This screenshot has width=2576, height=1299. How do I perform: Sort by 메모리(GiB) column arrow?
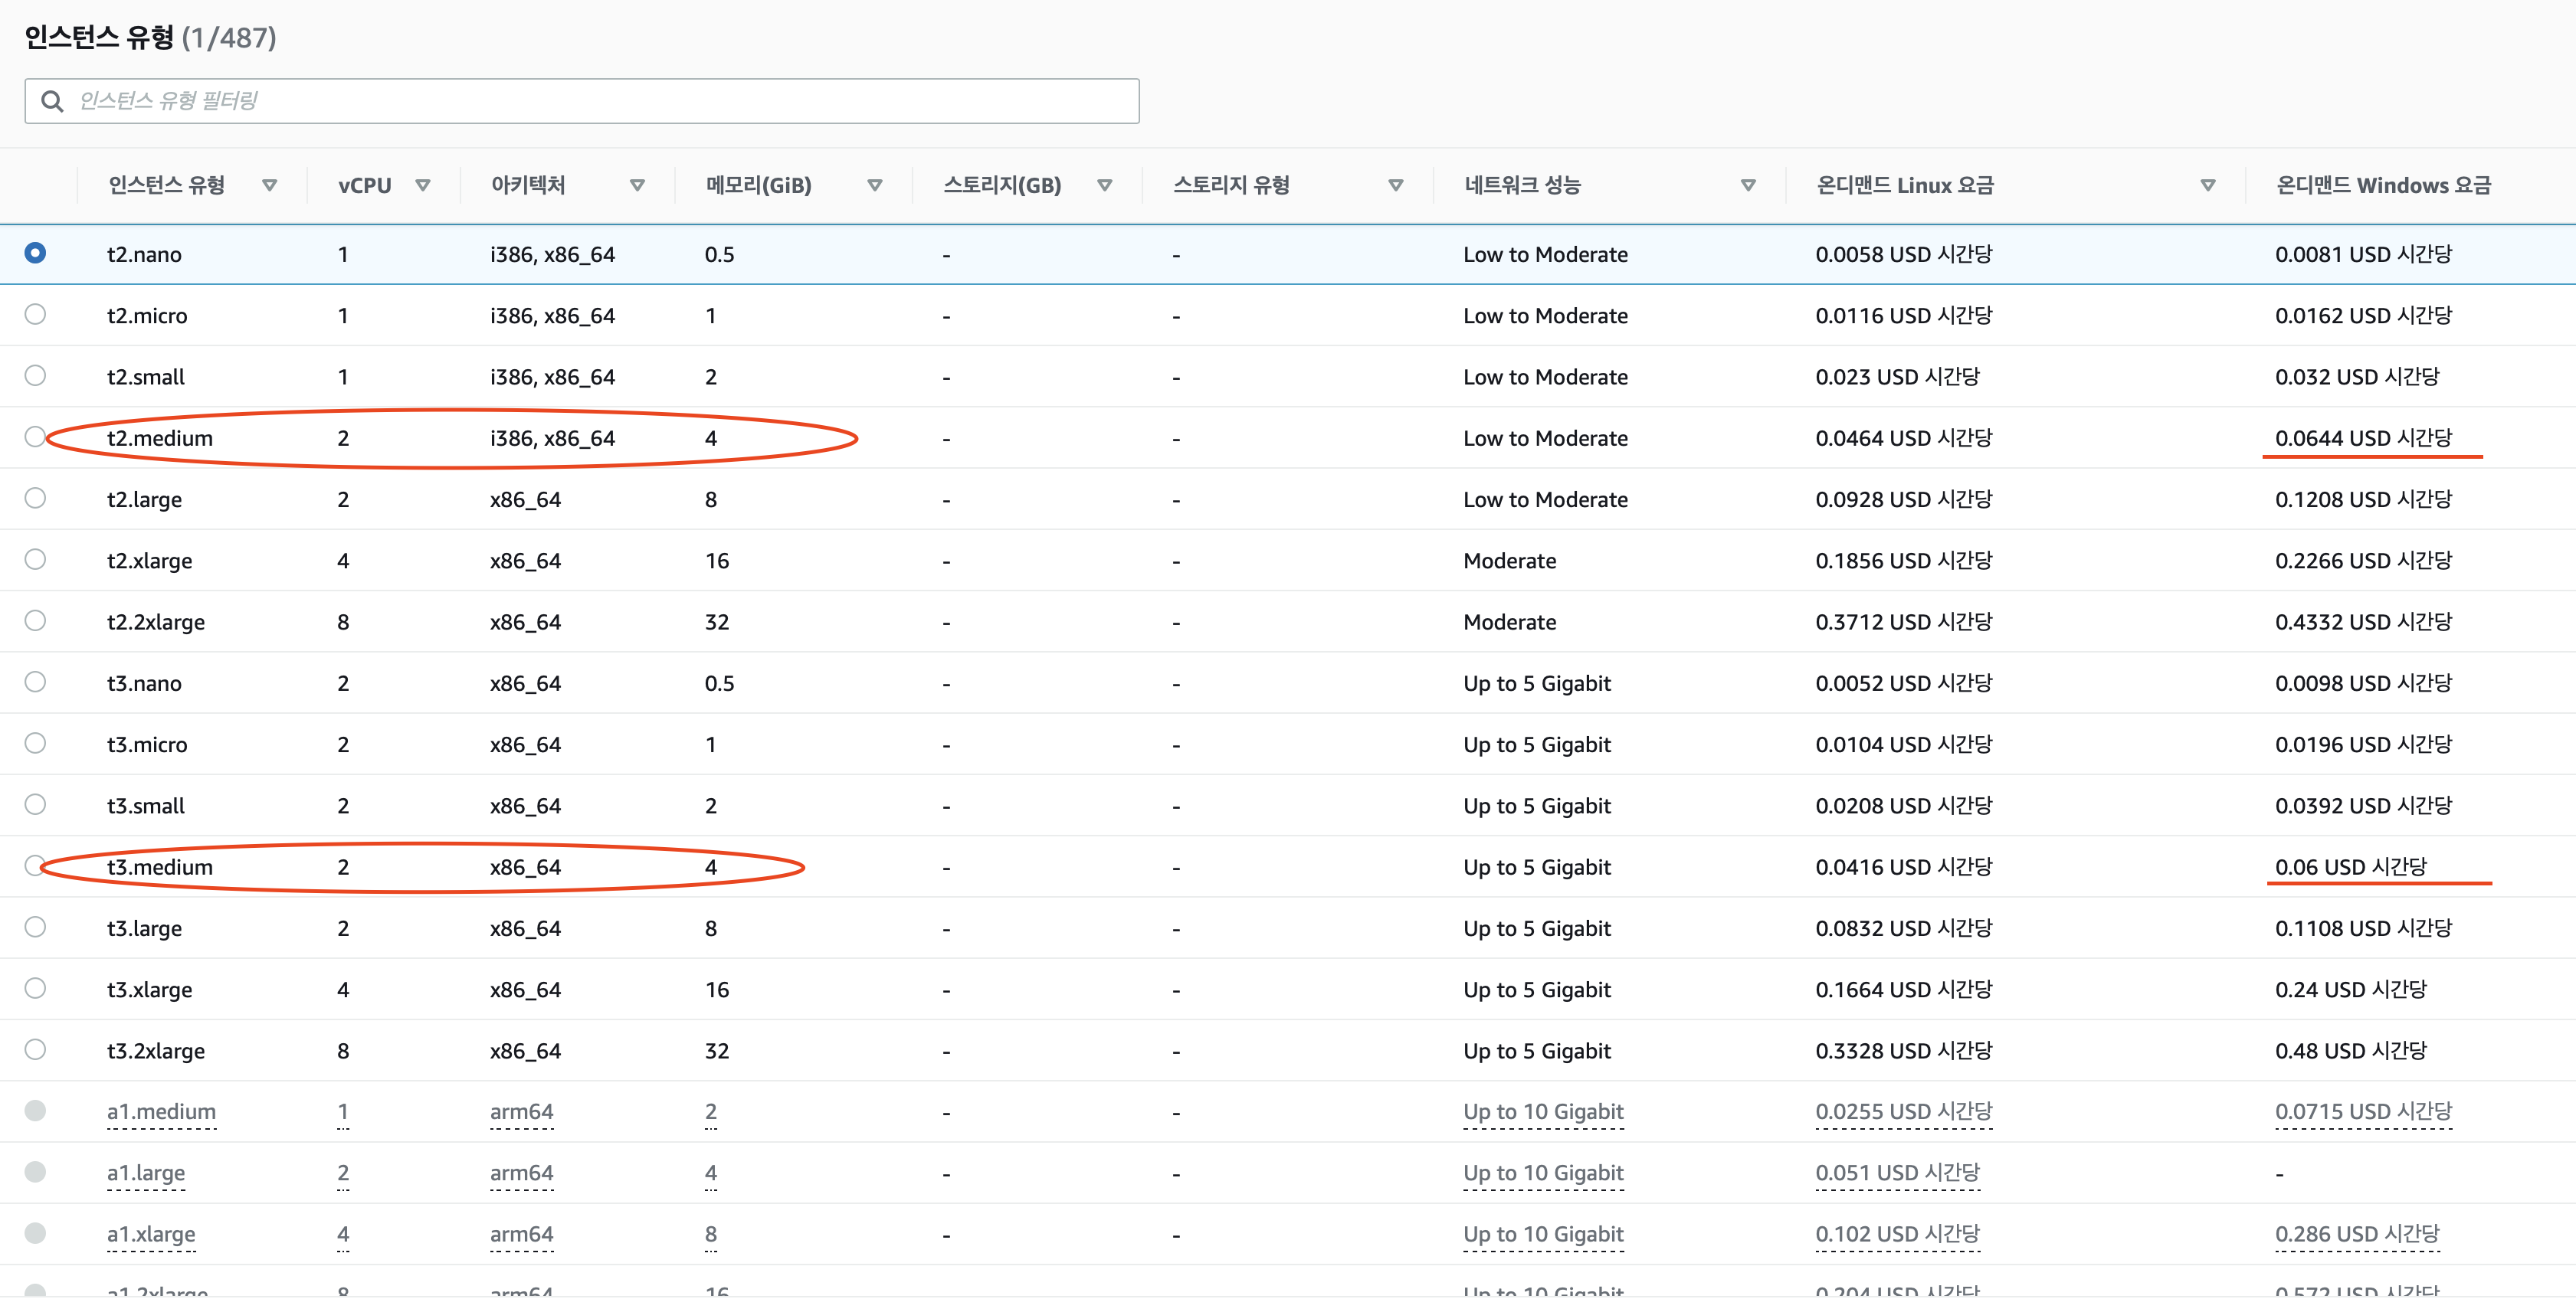[874, 185]
